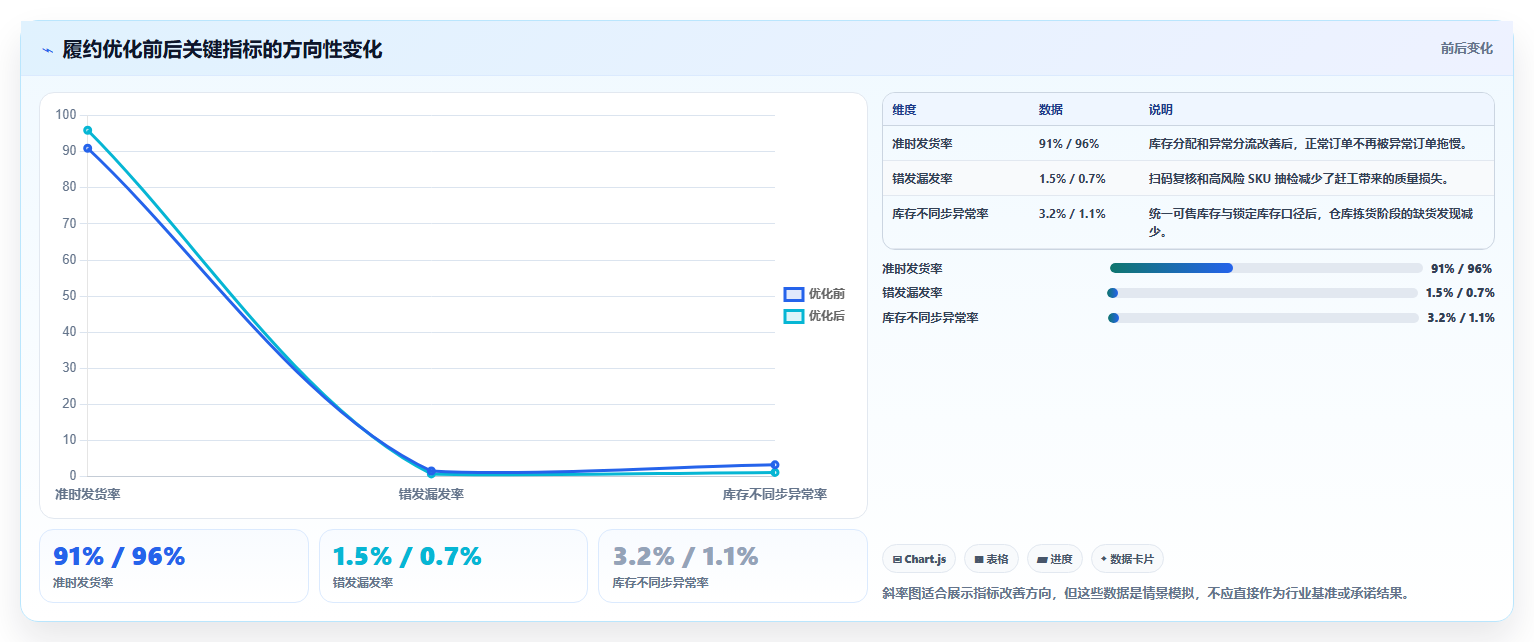Image resolution: width=1534 pixels, height=642 pixels.
Task: Click the title 履约优化前后关键指标的方向性变化
Action: coord(222,49)
